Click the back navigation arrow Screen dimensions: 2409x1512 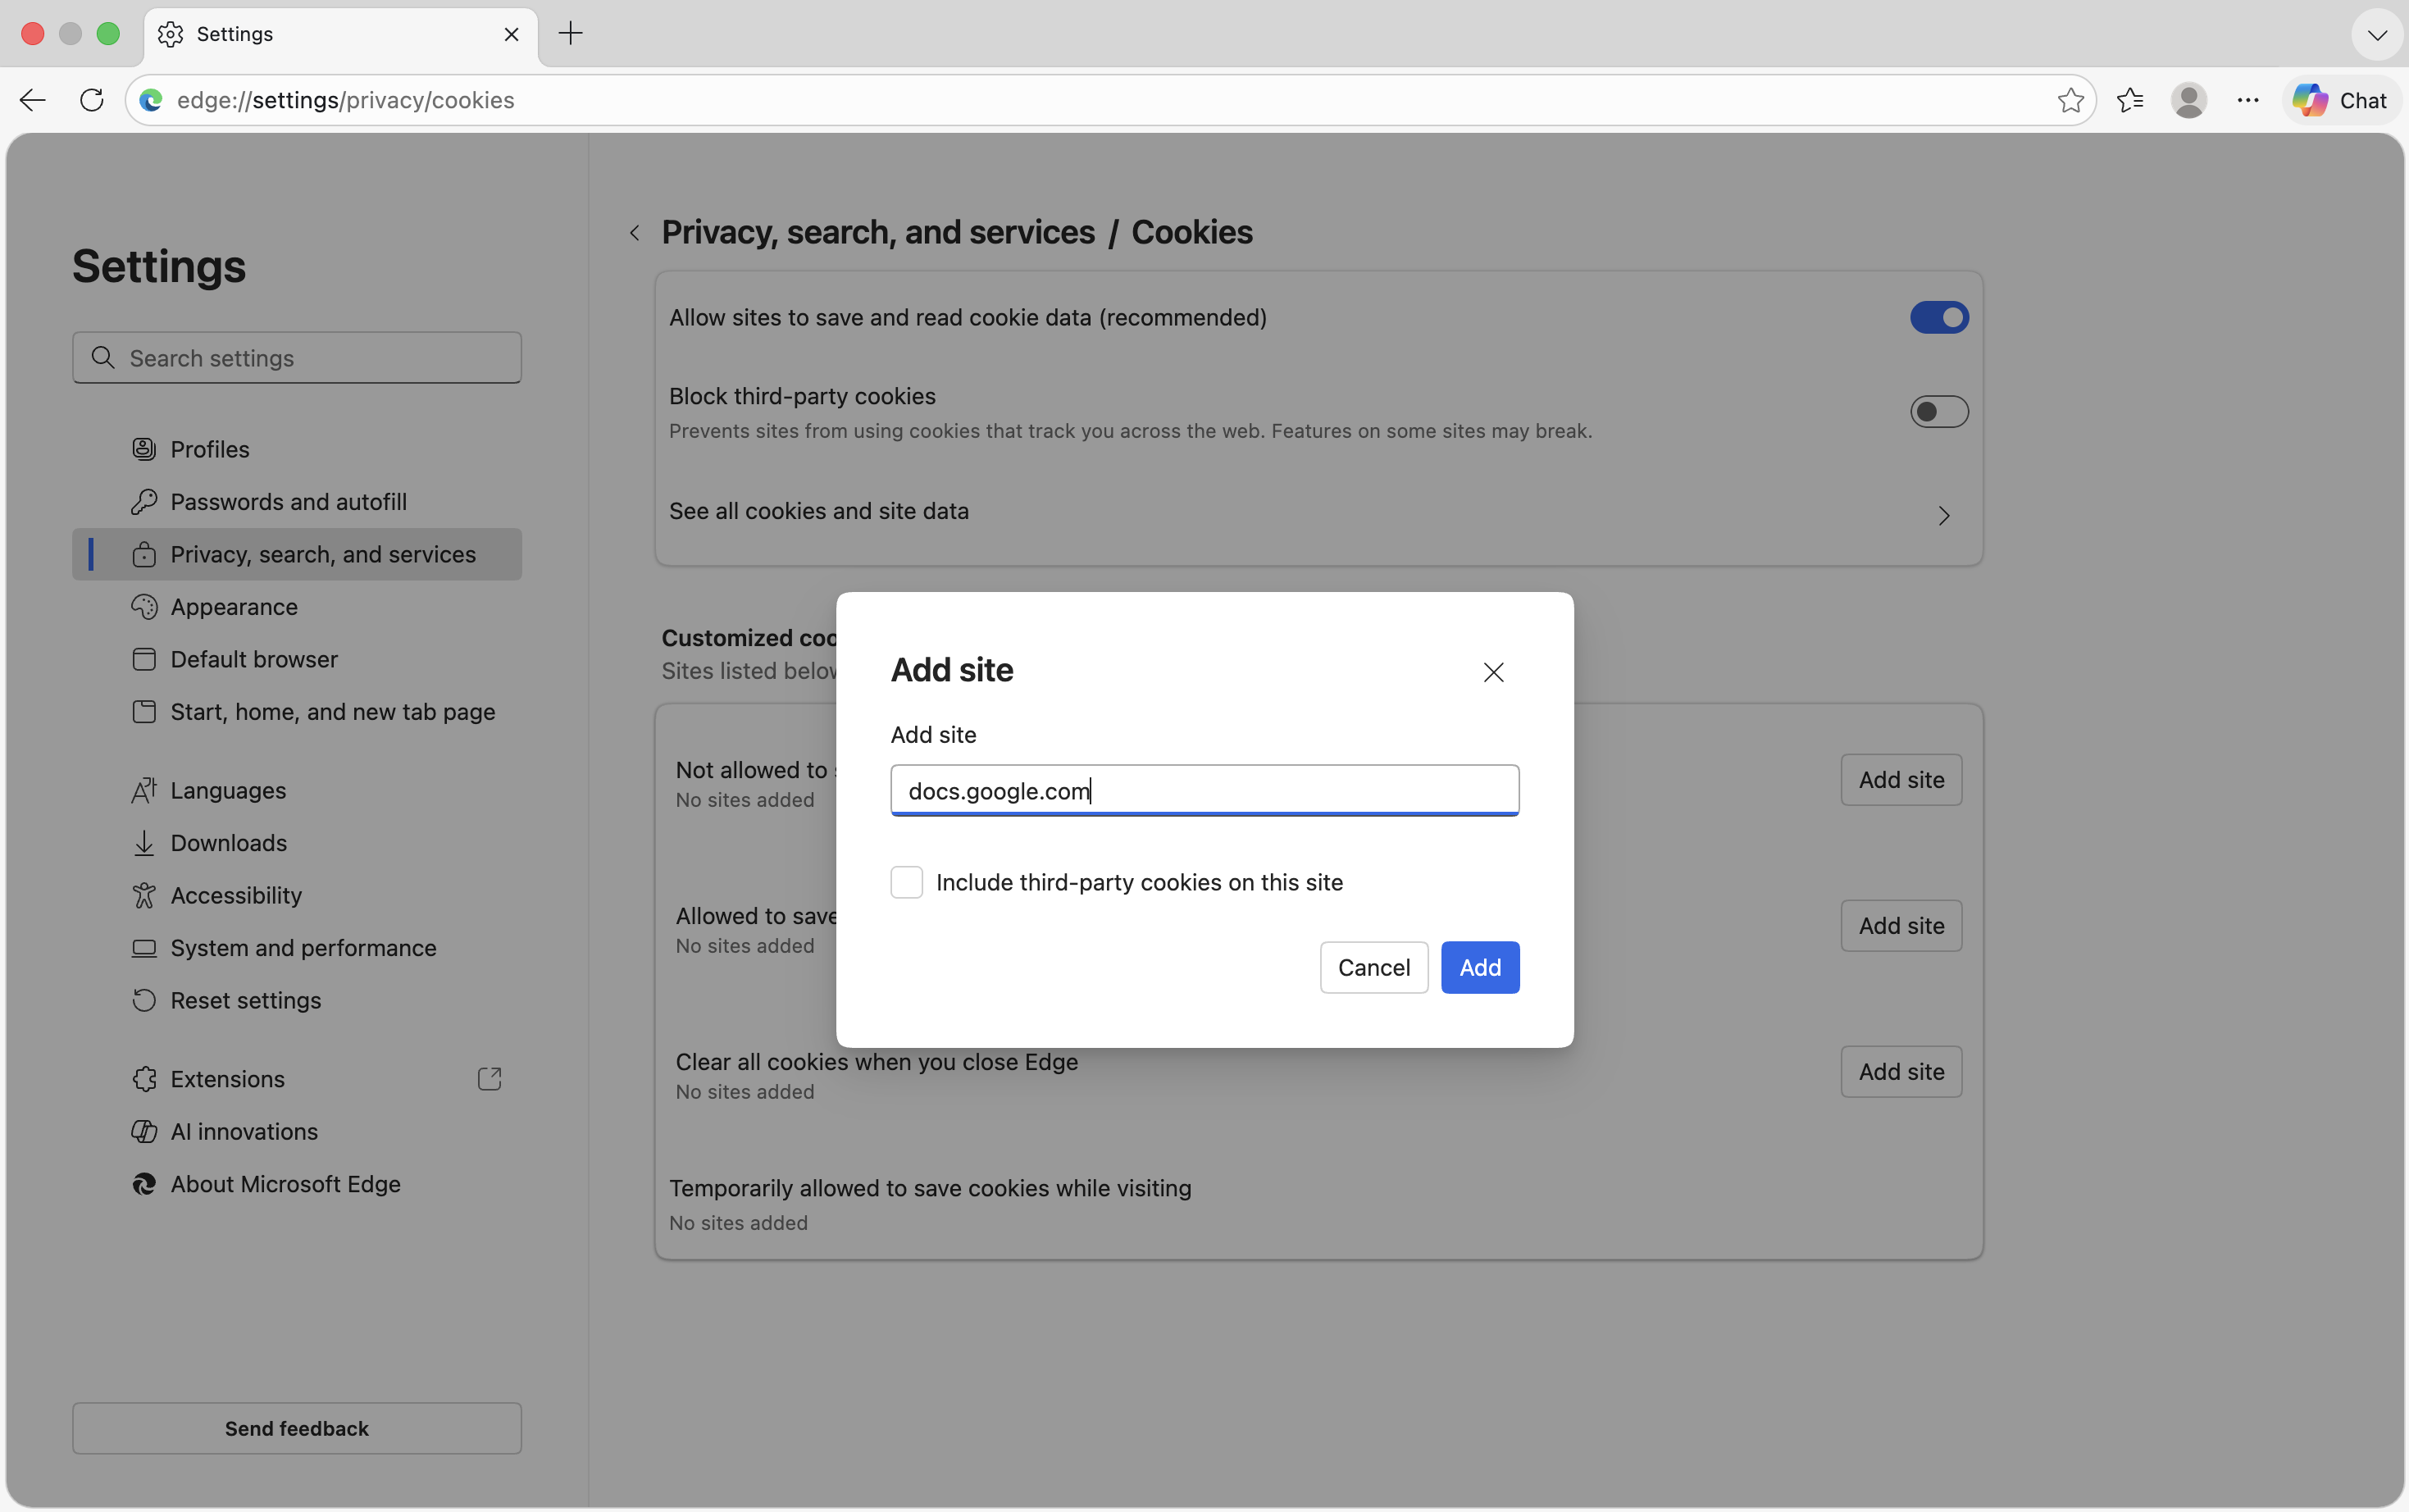[x=32, y=99]
